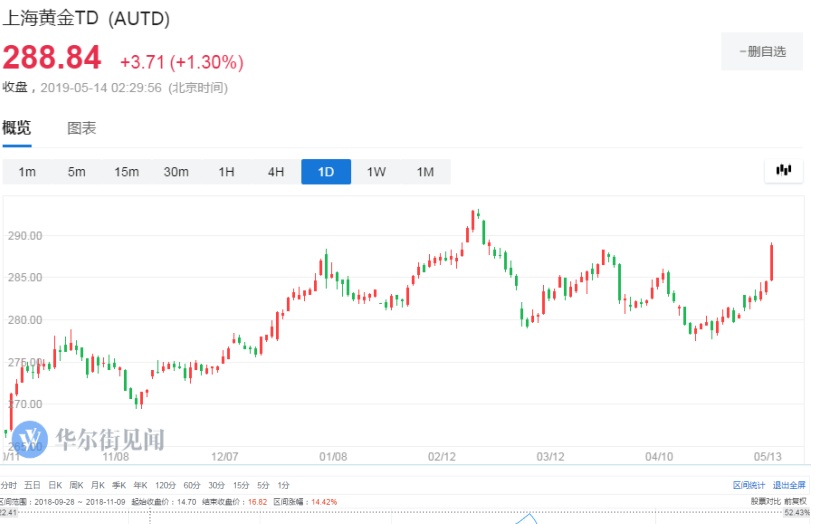Image resolution: width=815 pixels, height=524 pixels.
Task: Select the 日K period option
Action: pos(55,484)
